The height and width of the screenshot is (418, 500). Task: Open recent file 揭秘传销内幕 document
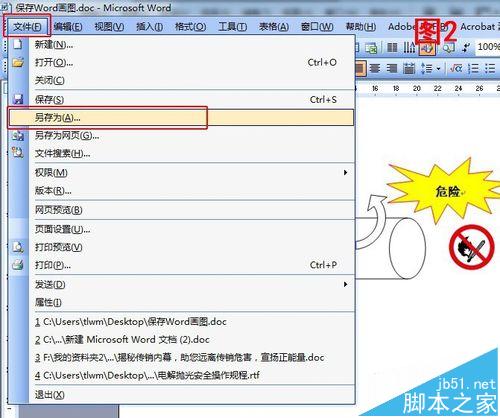click(181, 358)
